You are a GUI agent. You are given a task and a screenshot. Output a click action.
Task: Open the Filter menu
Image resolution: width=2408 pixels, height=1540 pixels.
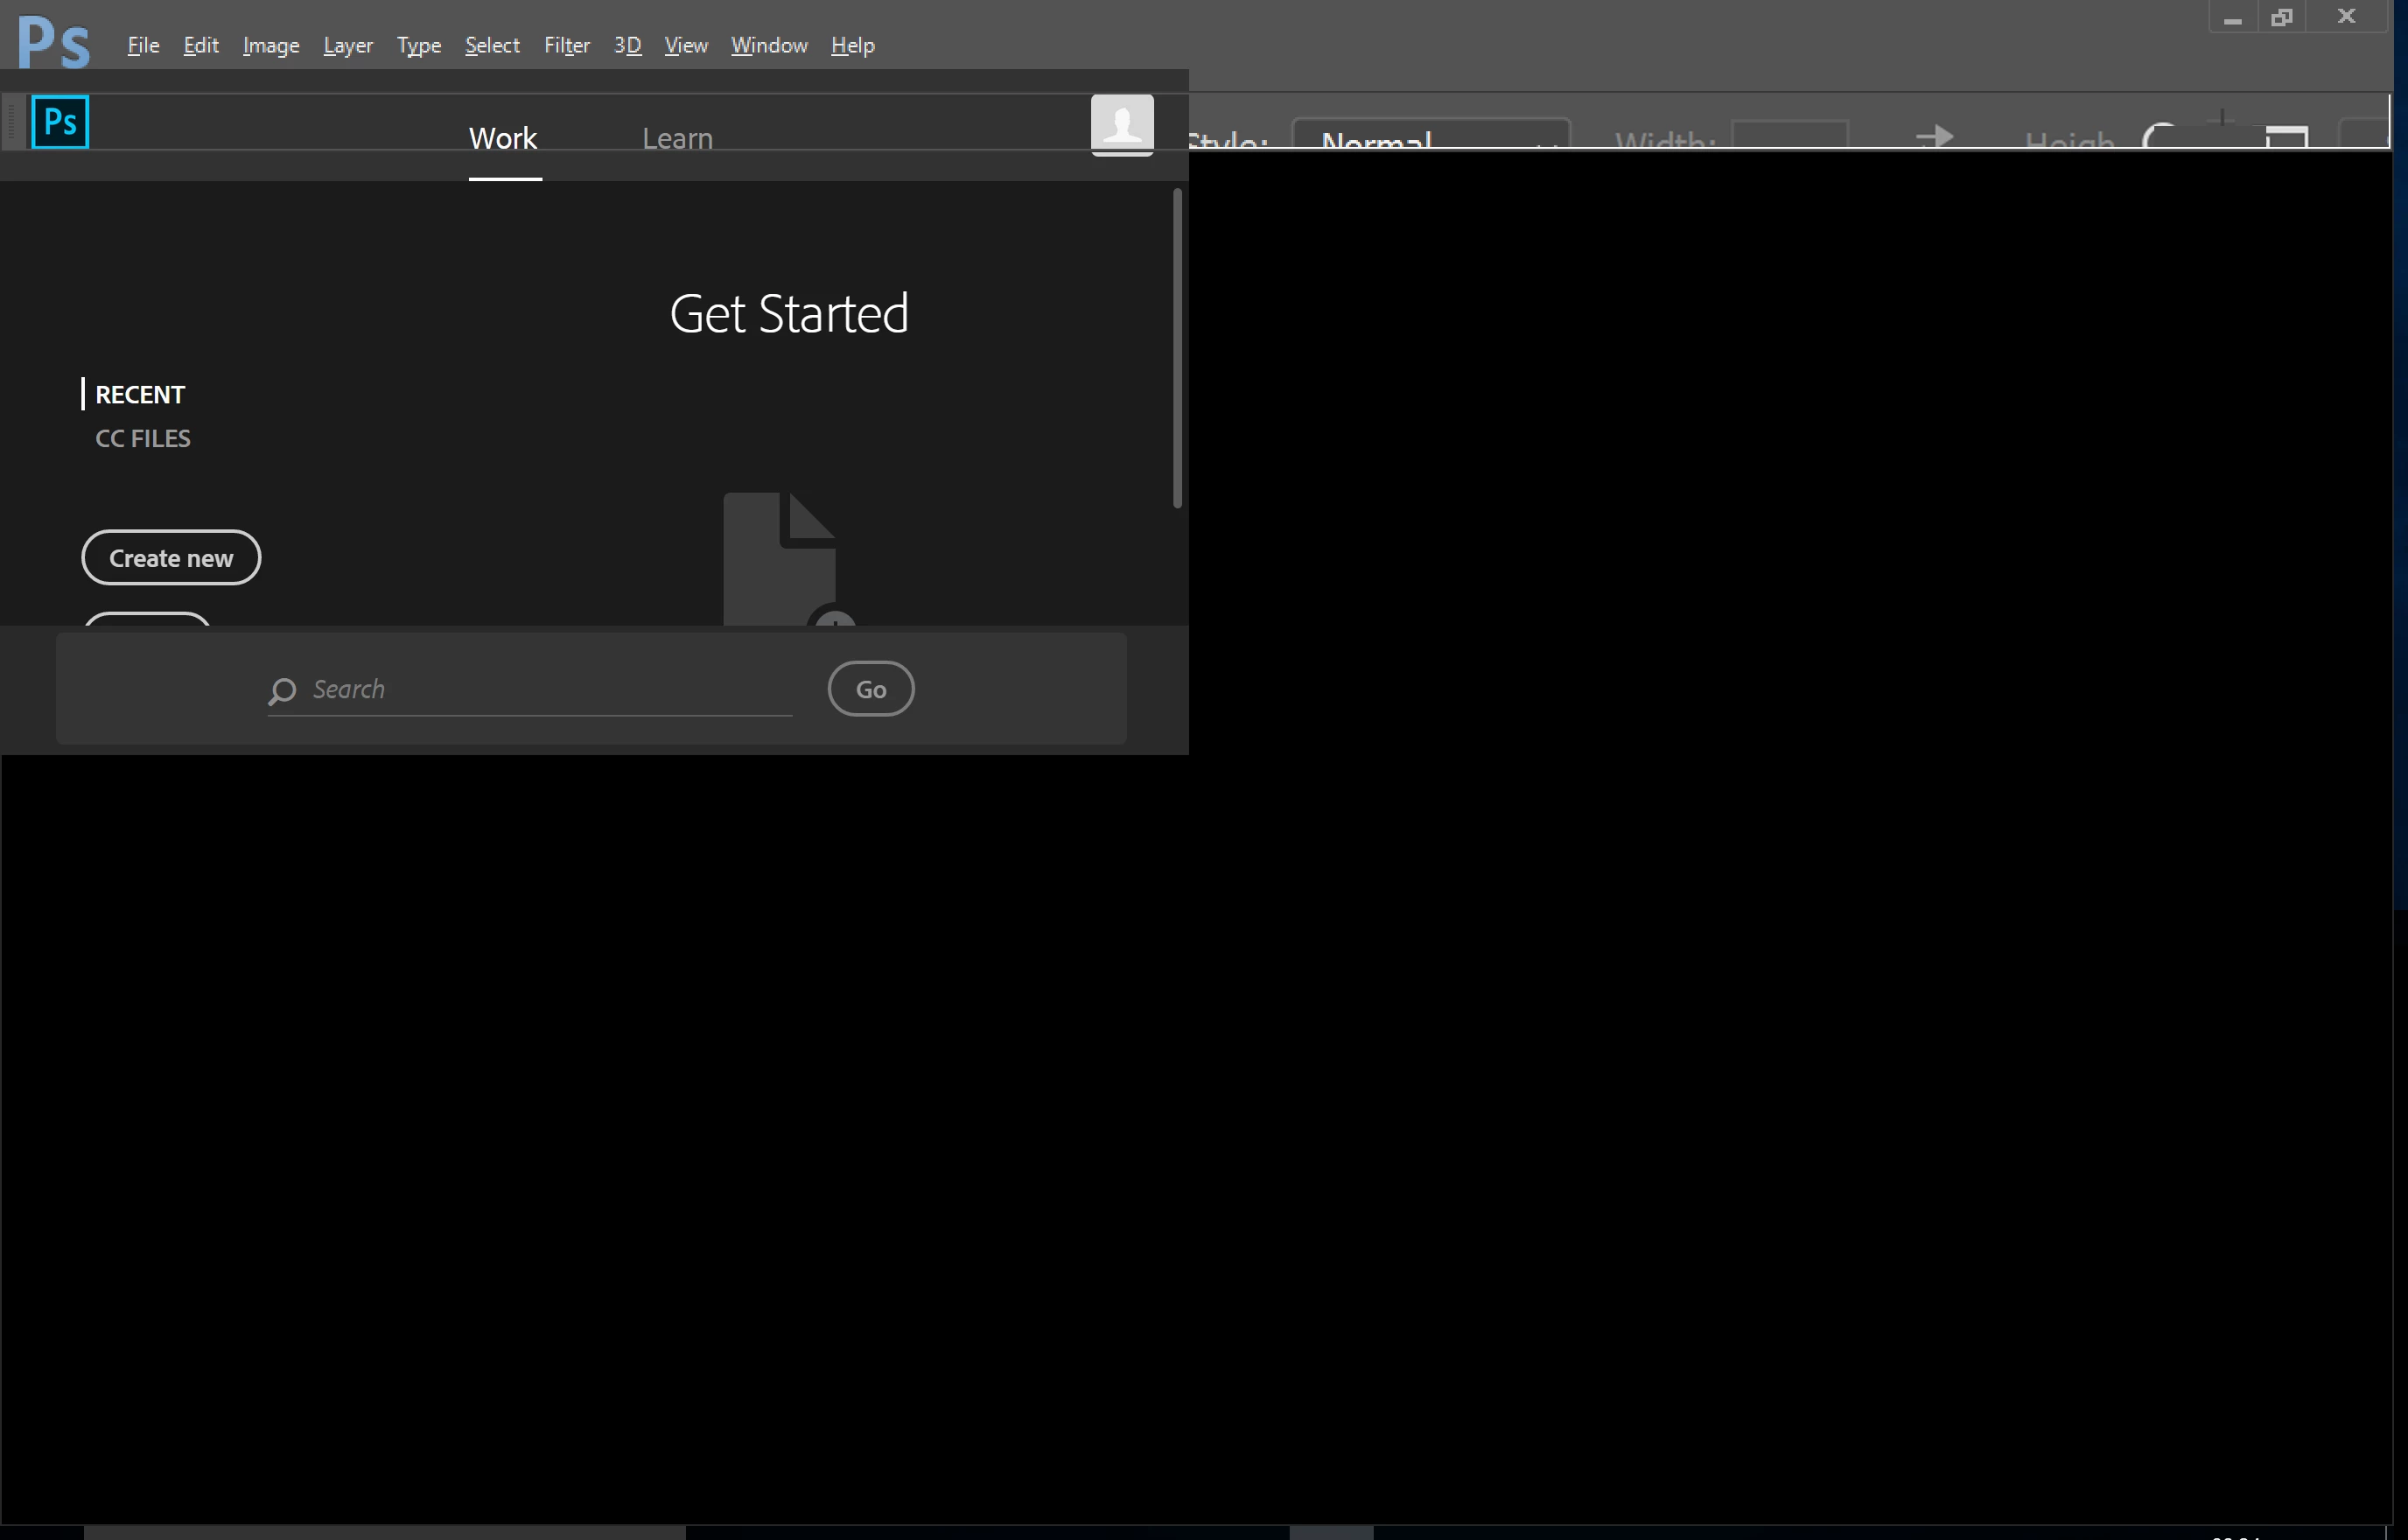566,45
